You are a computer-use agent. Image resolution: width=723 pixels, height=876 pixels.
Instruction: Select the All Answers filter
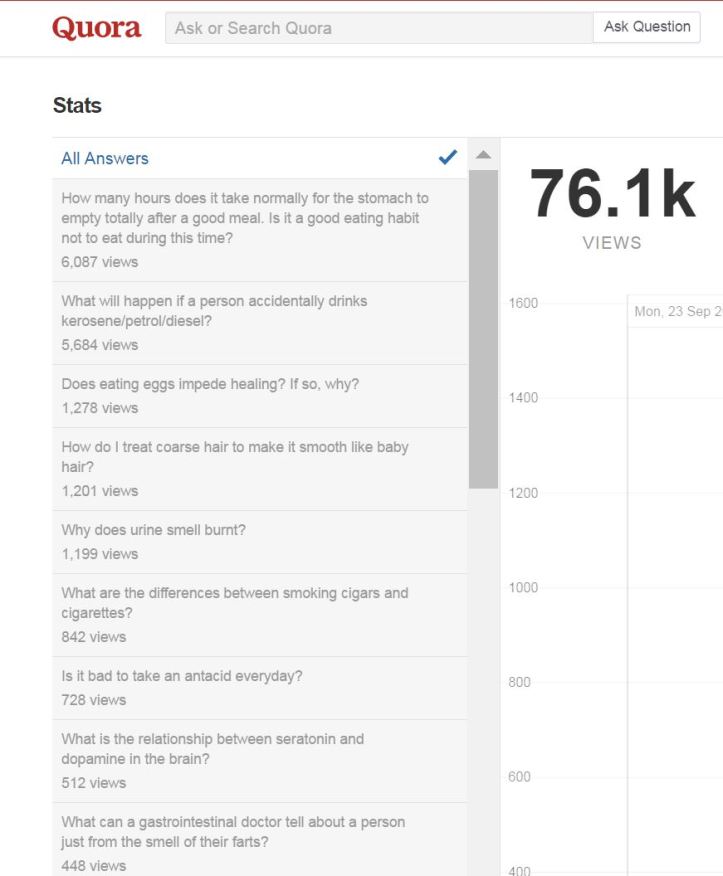[105, 157]
